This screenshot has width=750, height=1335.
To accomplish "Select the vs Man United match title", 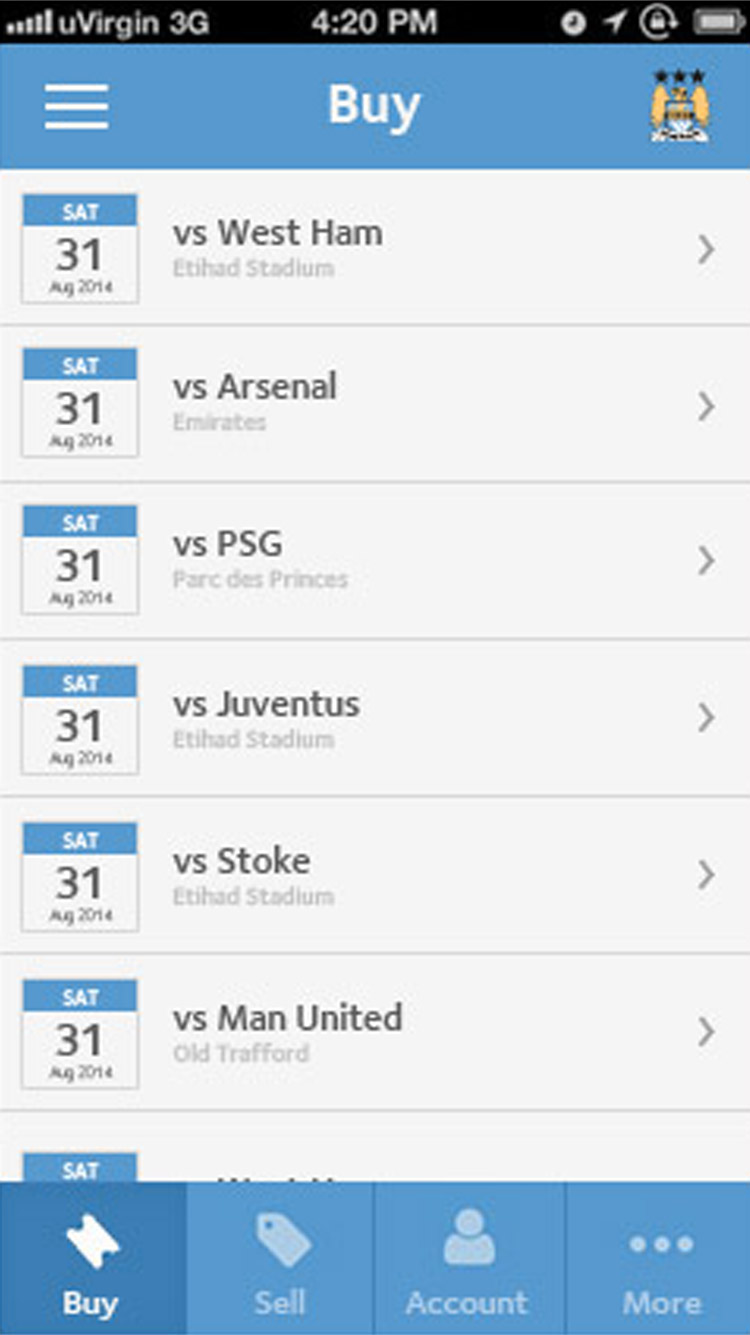I will (x=288, y=1018).
